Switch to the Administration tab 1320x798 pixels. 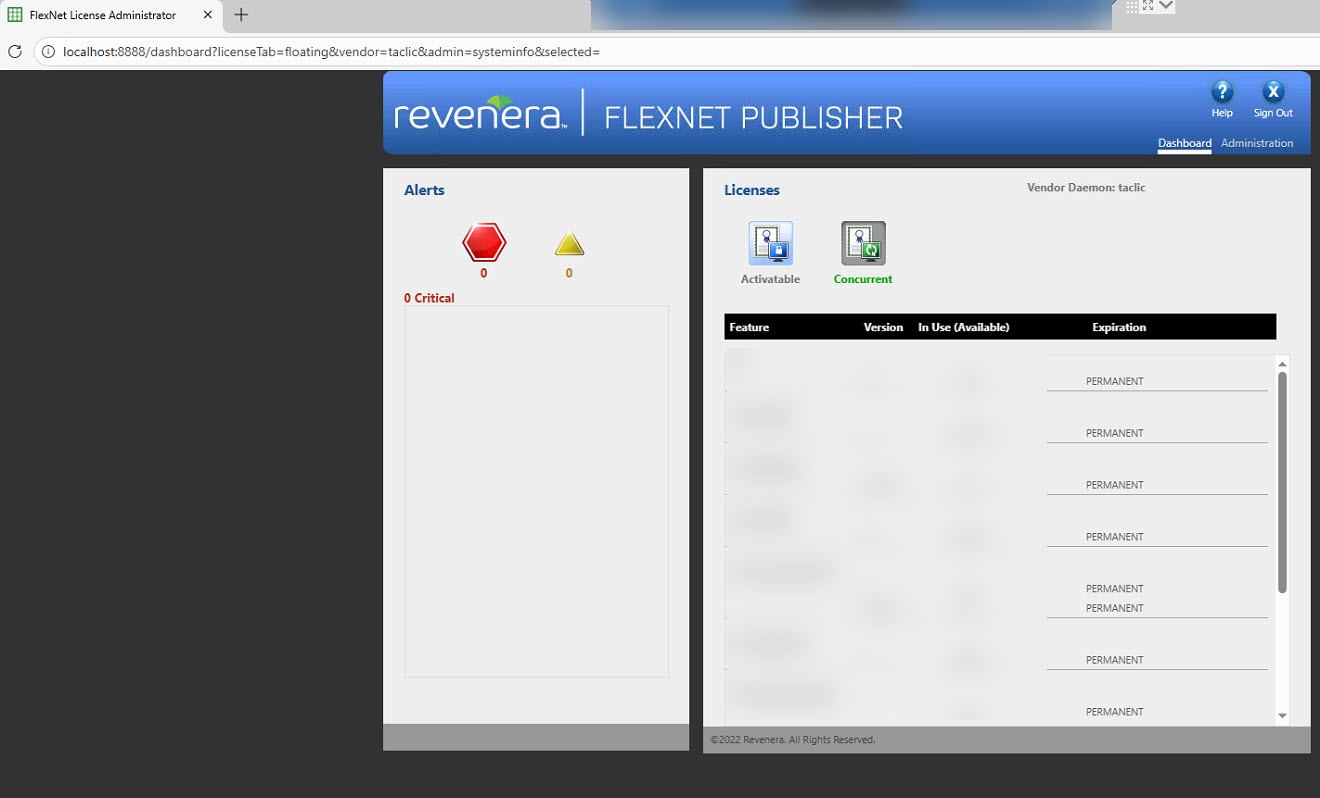tap(1257, 143)
